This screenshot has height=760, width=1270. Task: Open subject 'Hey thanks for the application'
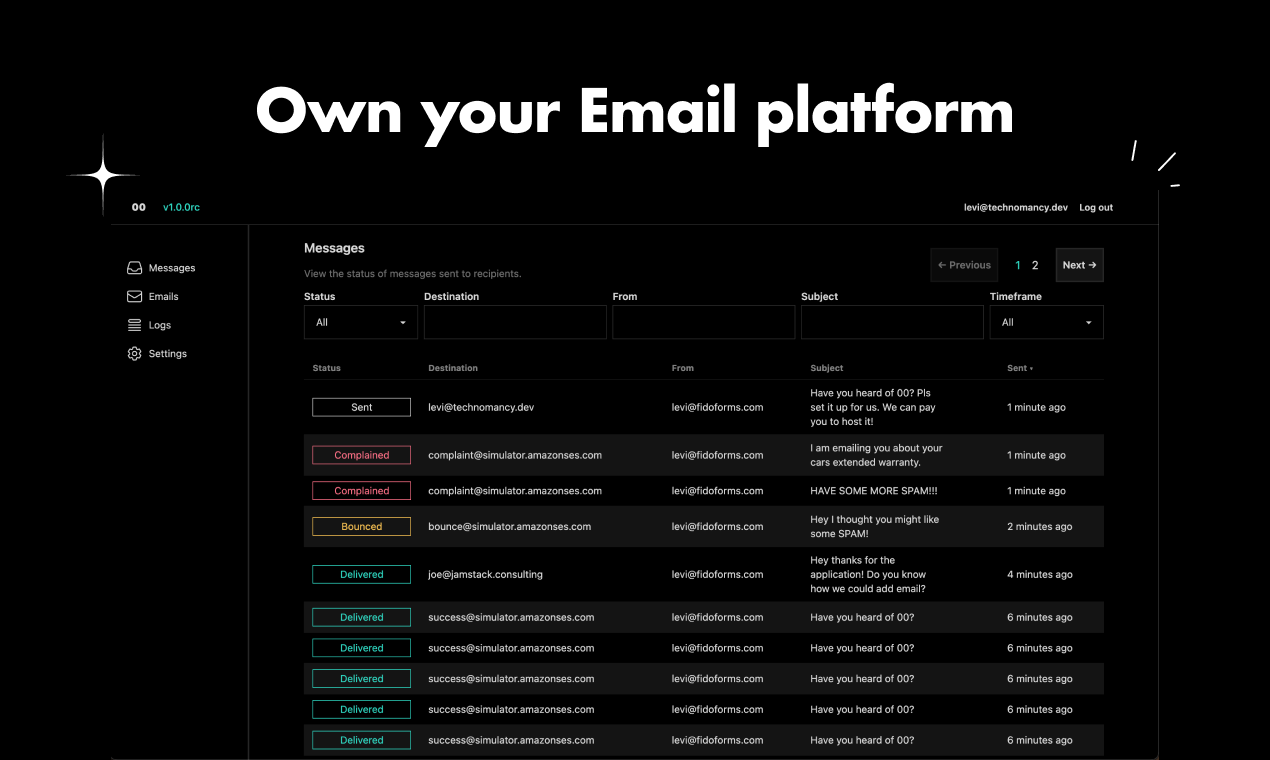868,575
